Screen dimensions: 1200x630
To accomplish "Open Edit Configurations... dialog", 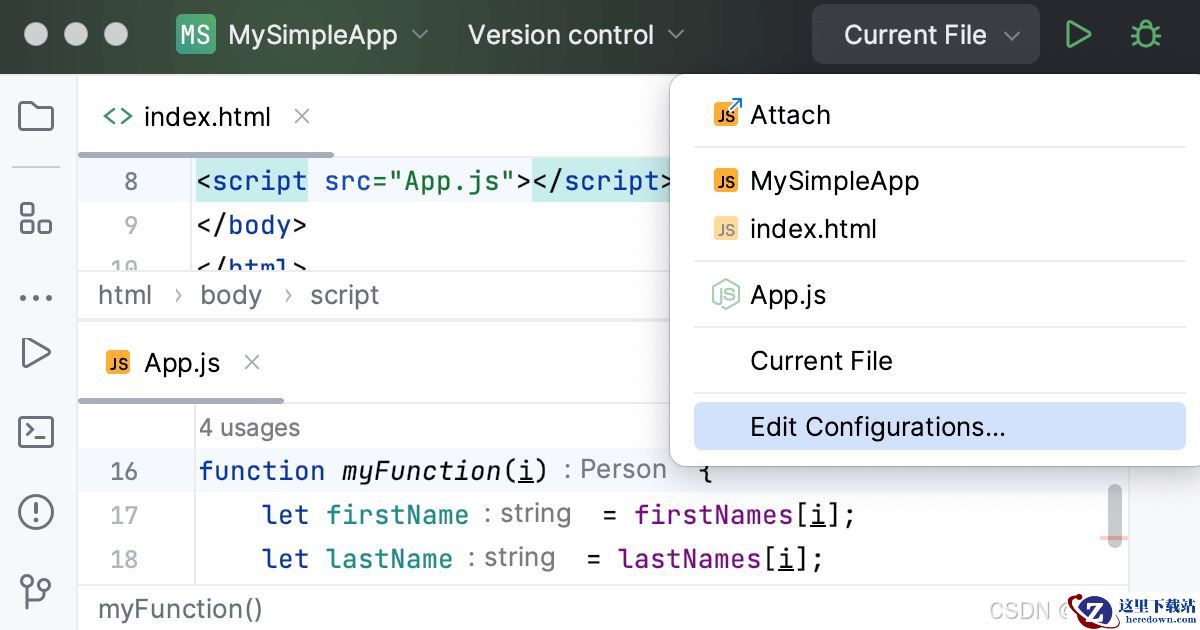I will point(940,427).
